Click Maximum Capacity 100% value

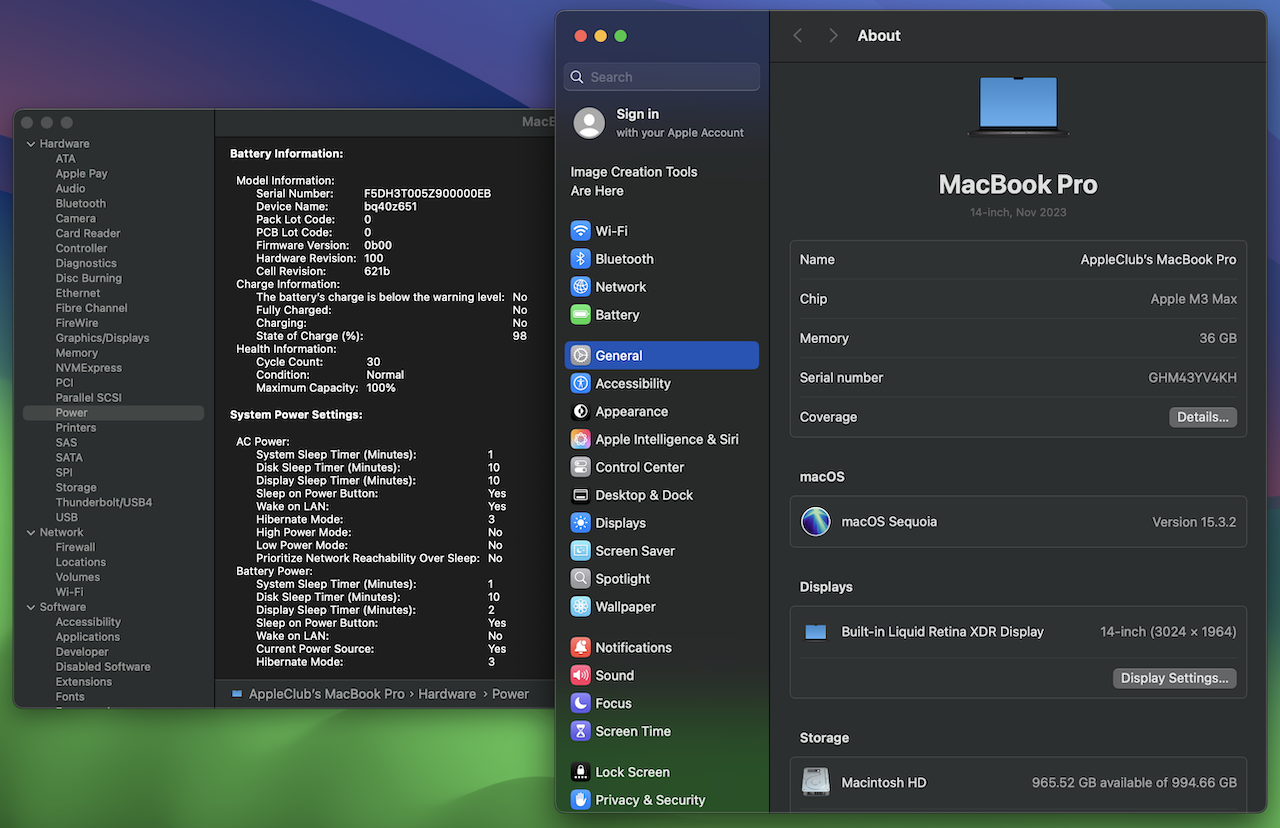point(381,388)
